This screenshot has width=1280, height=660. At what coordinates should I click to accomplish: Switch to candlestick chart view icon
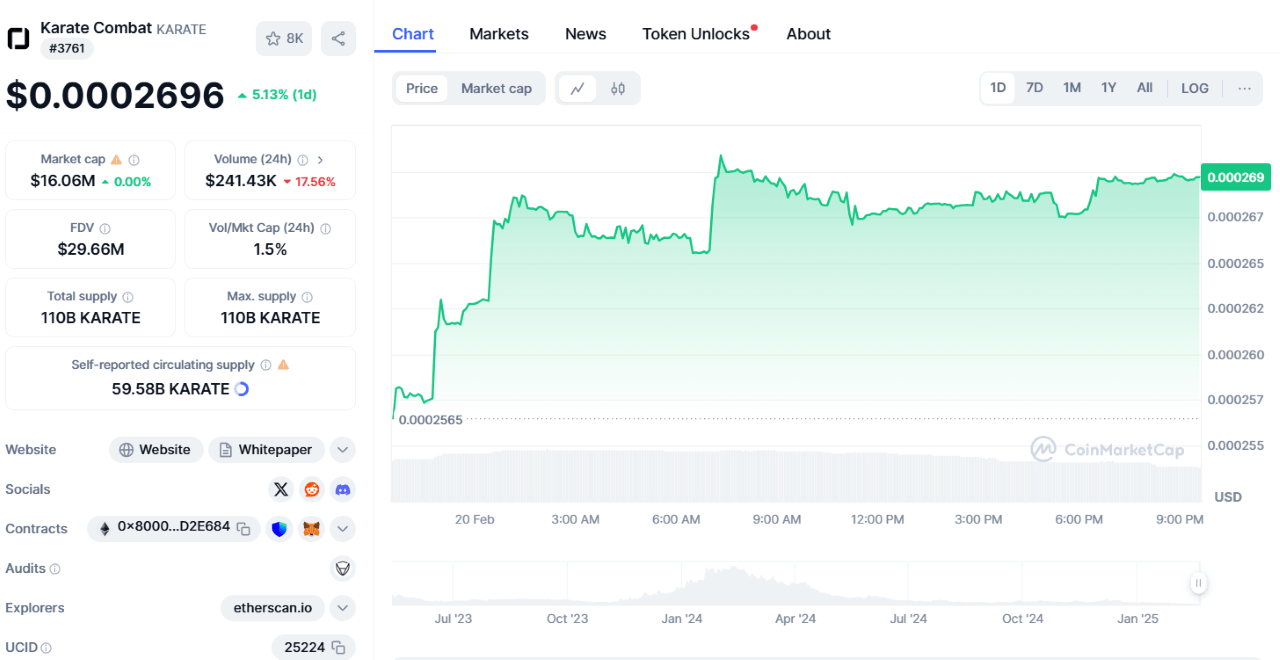tap(618, 88)
